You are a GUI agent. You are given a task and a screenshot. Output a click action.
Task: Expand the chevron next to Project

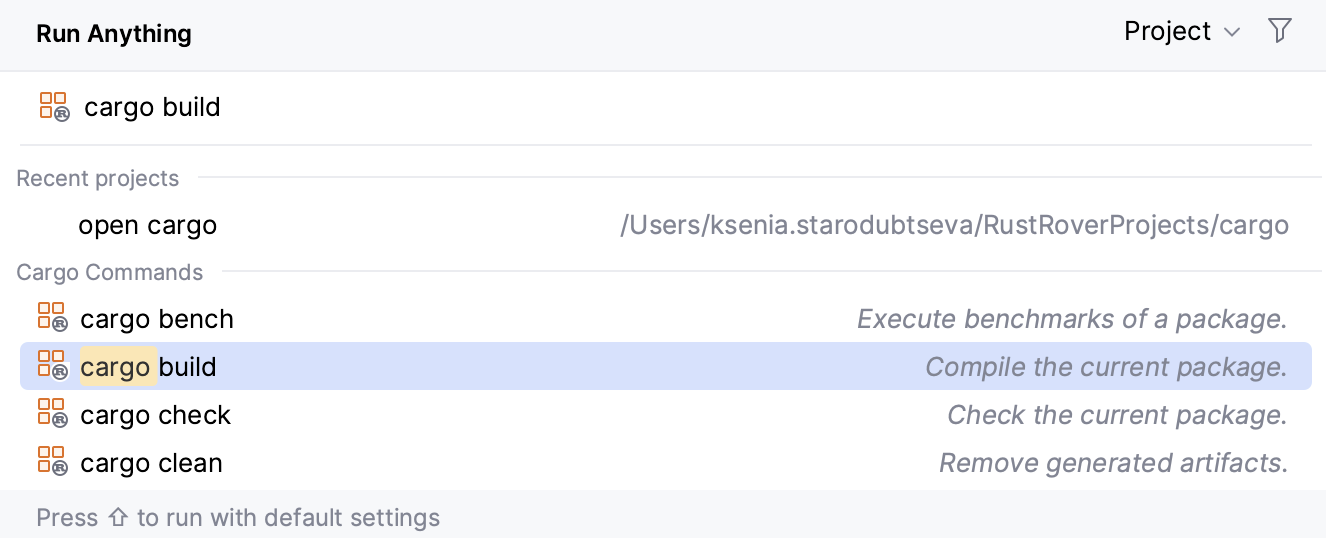(x=1232, y=33)
